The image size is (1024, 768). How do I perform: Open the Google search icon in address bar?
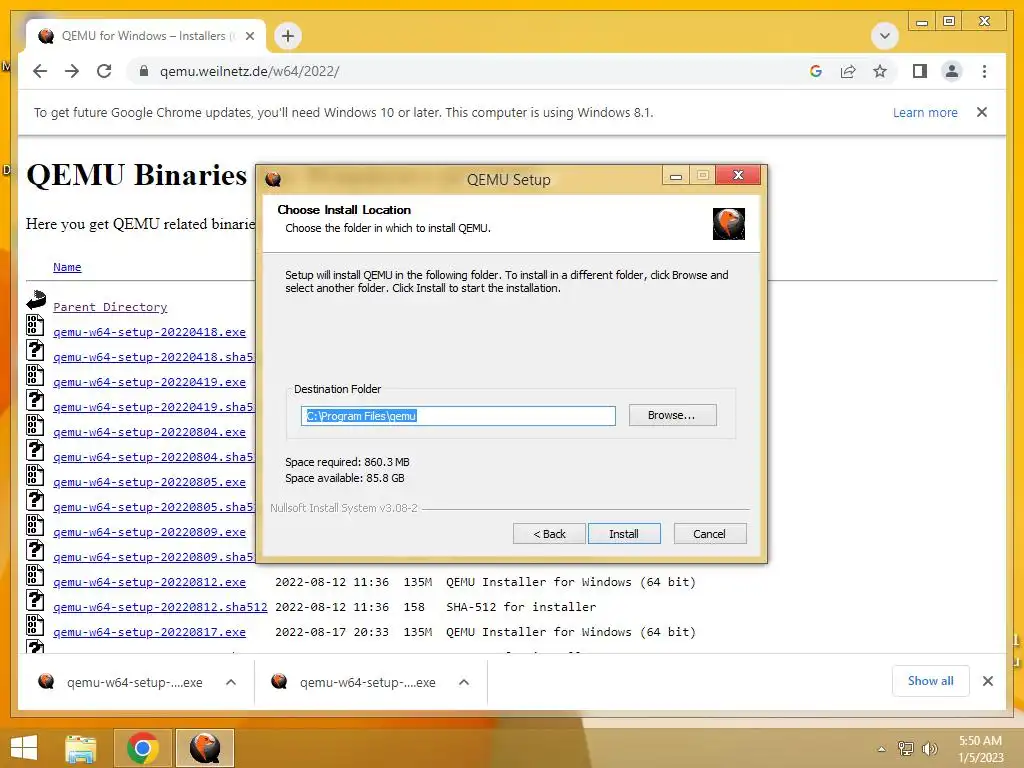coord(816,71)
